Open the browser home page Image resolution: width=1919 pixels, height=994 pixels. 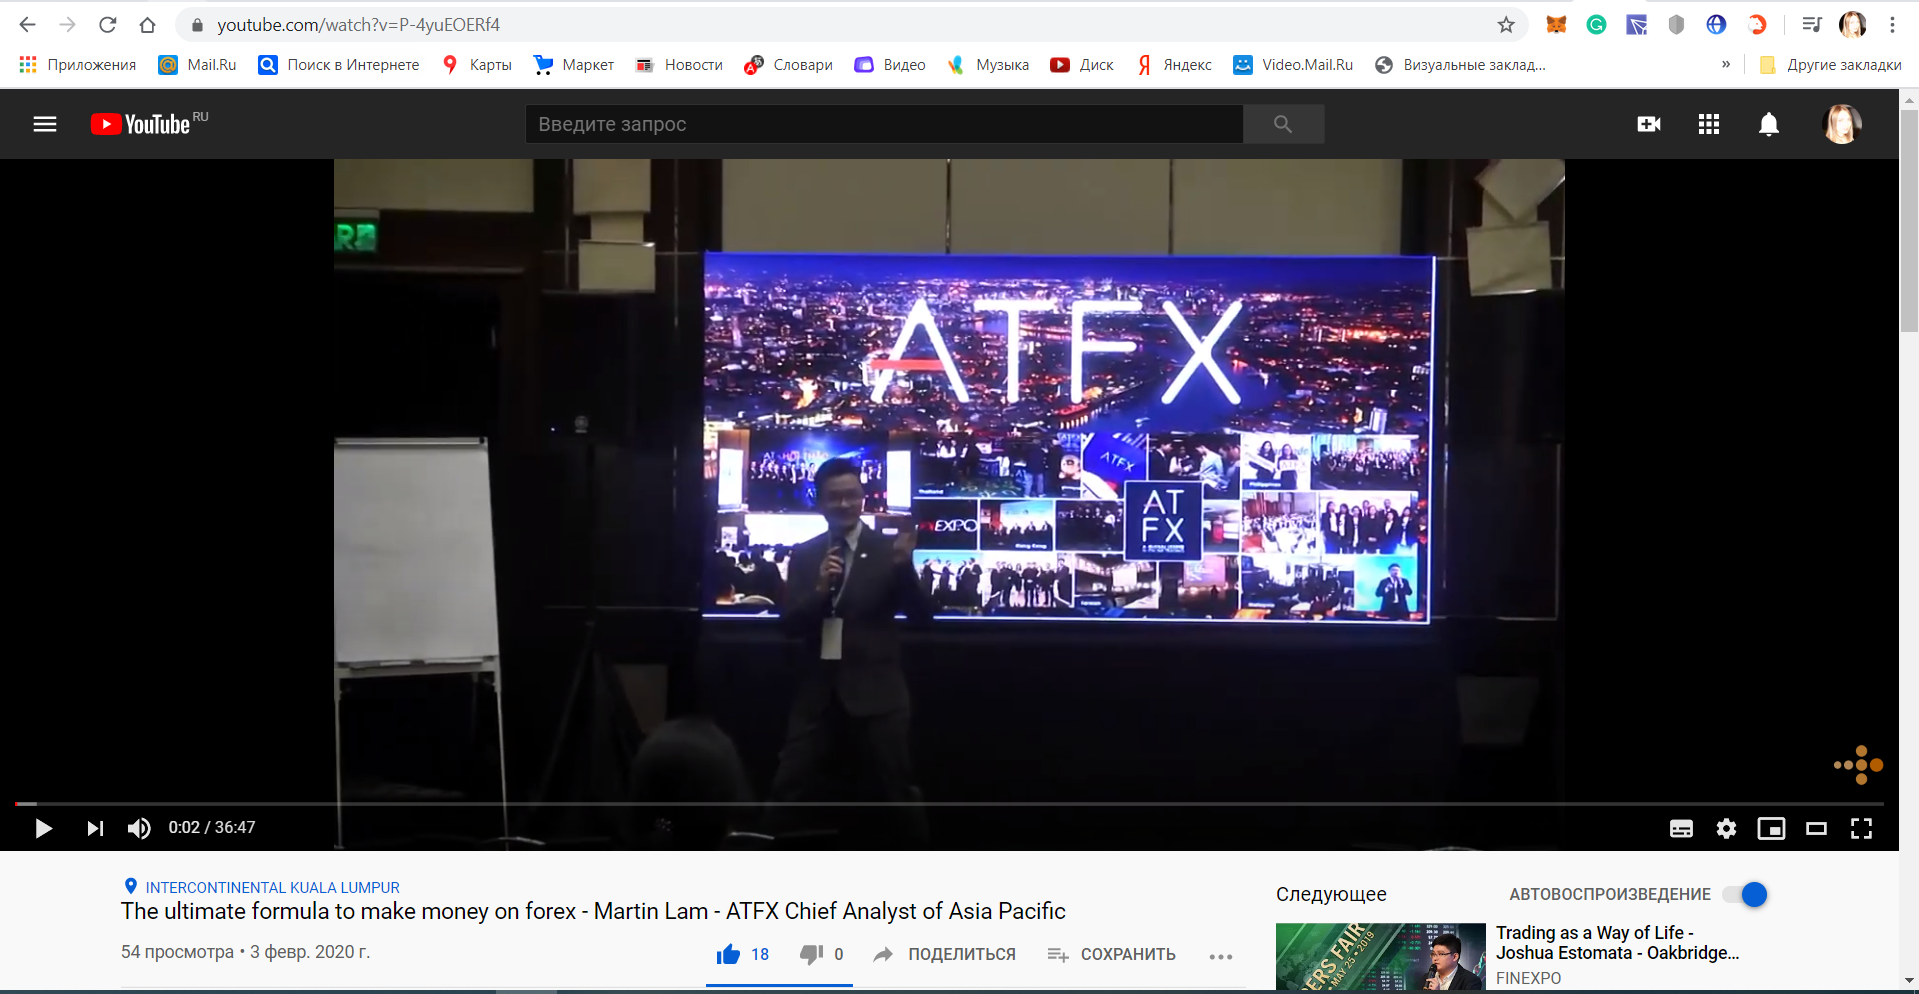click(x=148, y=25)
